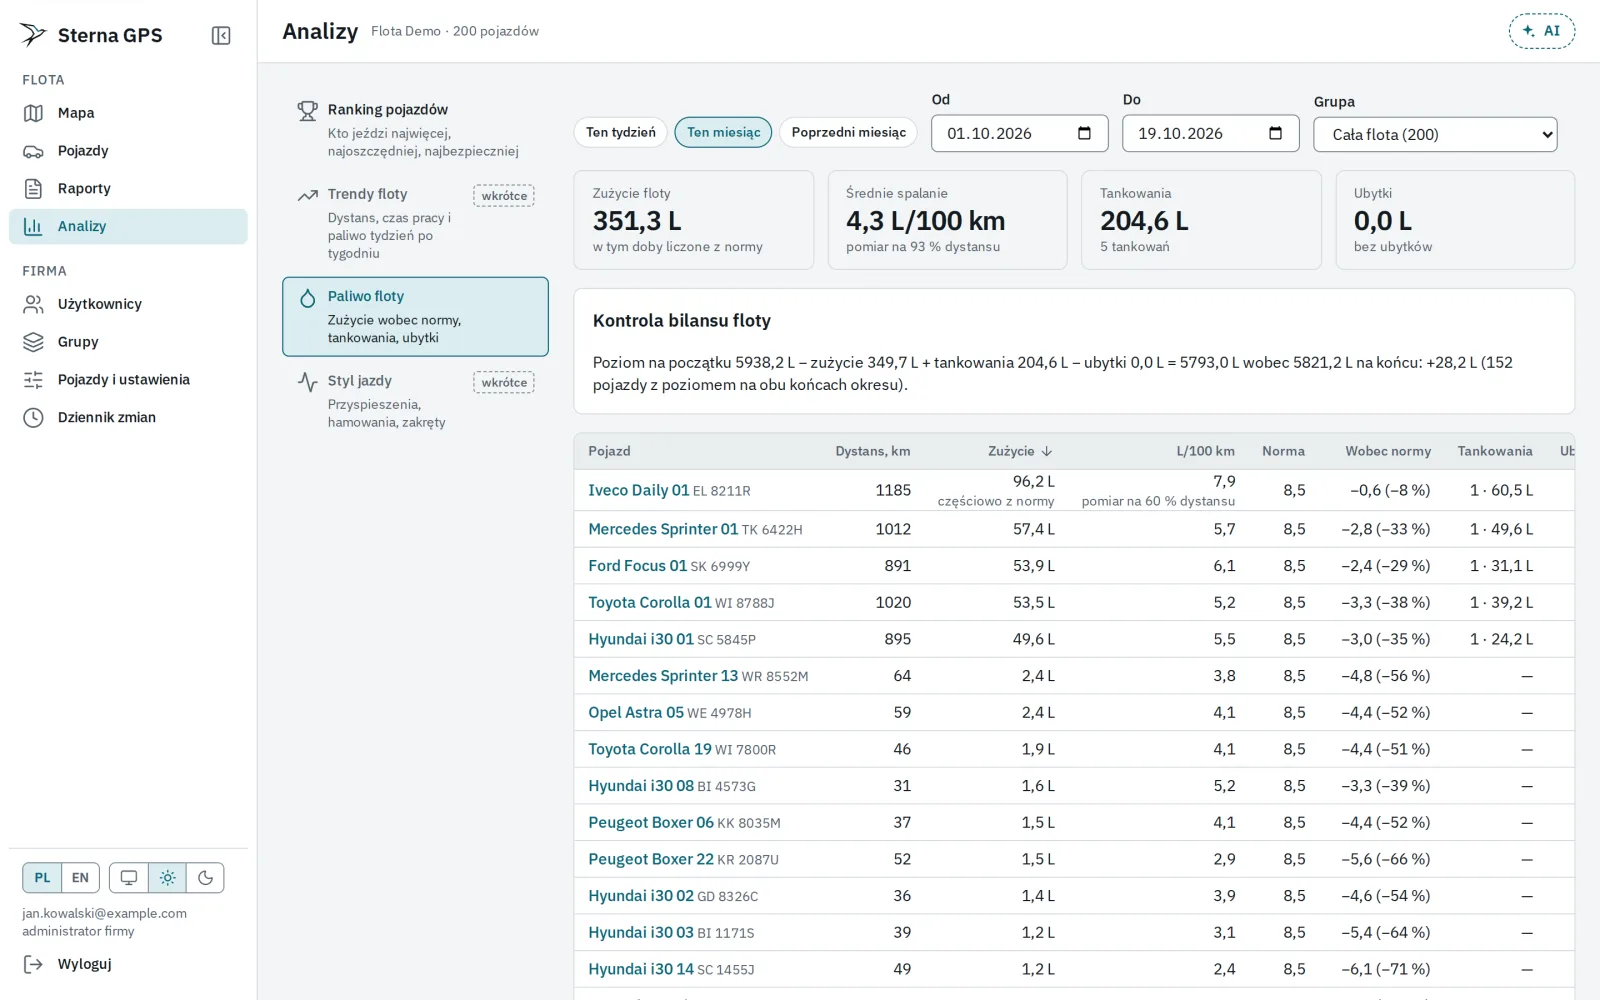The image size is (1600, 1000).
Task: Open the Mapa map icon
Action: (33, 113)
